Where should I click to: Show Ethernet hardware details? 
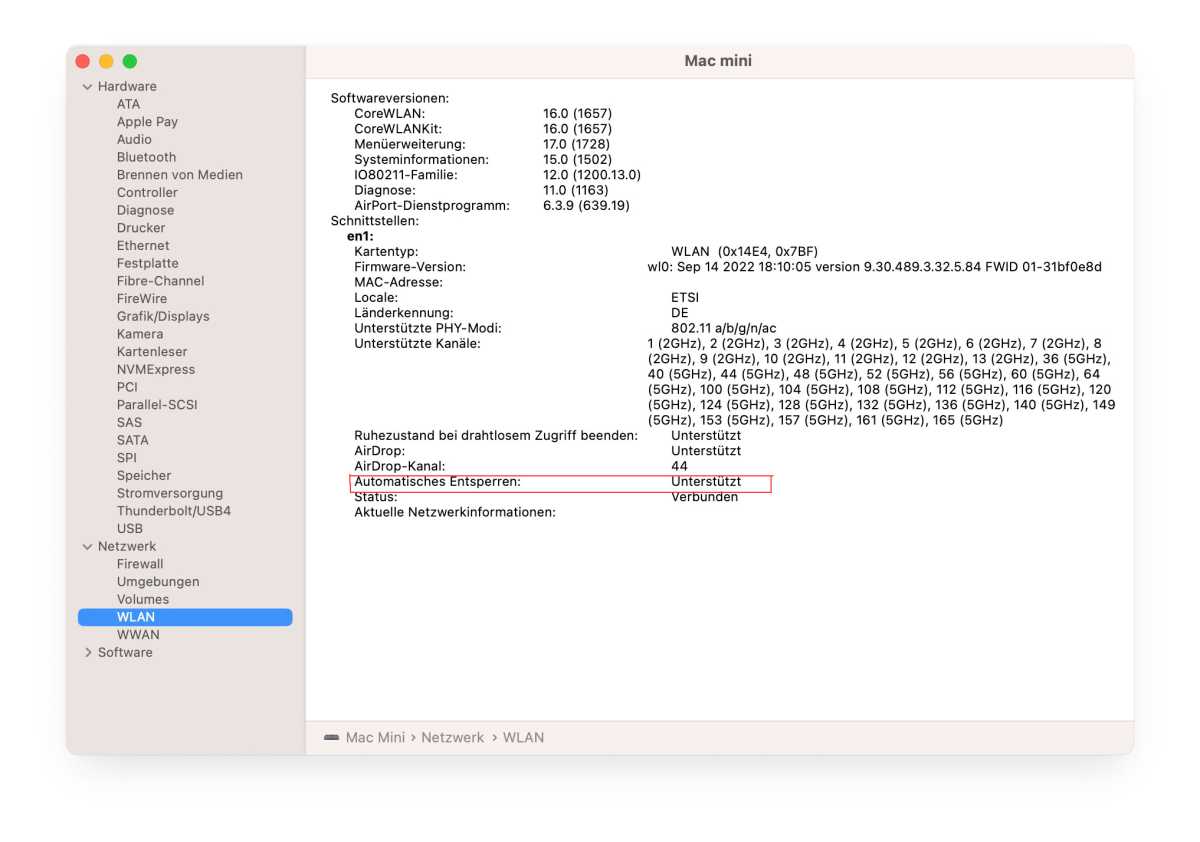[143, 246]
